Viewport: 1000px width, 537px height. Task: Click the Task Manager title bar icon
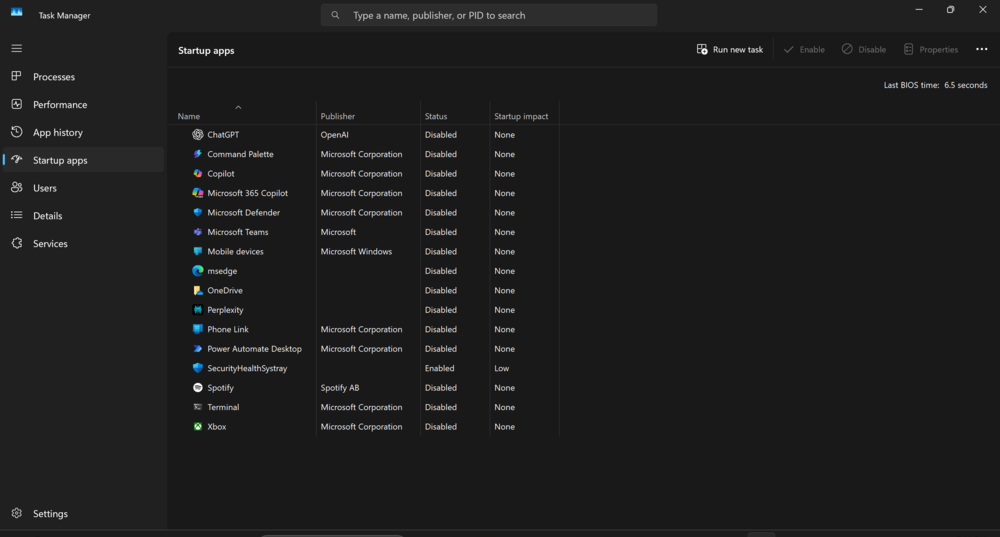coord(17,13)
